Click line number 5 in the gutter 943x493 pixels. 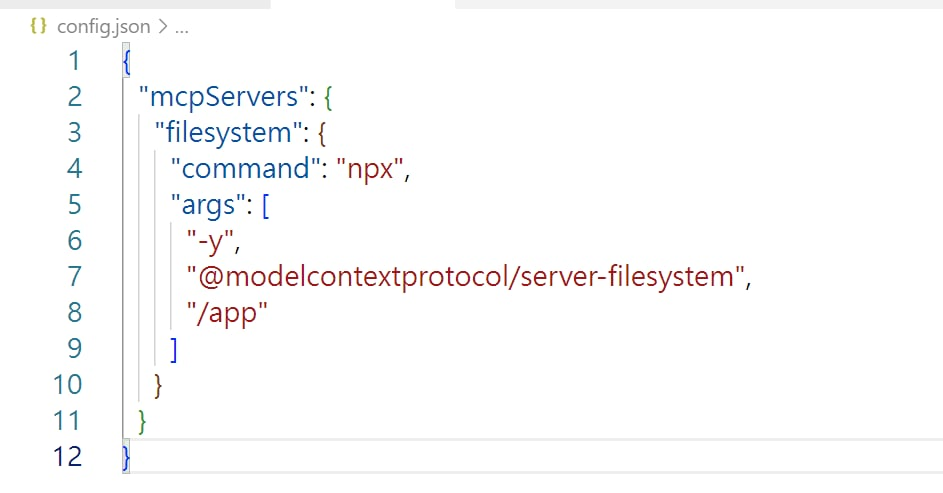pos(72,205)
